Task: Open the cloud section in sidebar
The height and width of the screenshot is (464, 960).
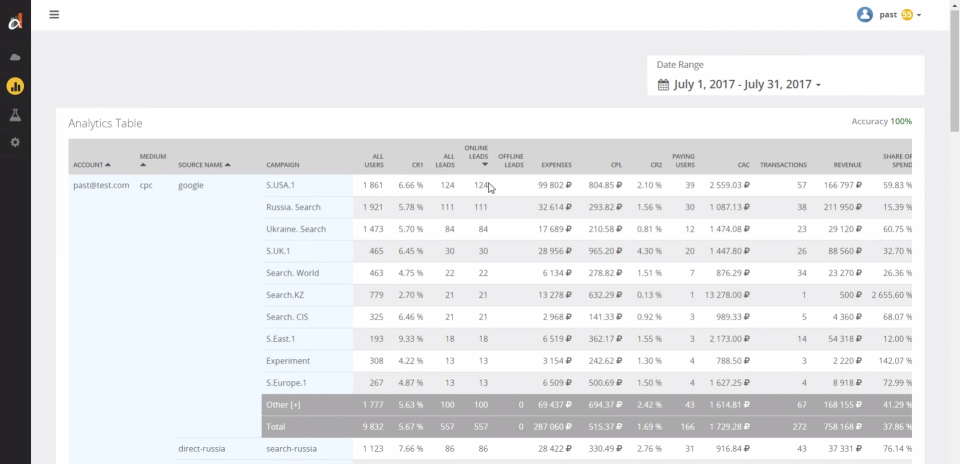Action: click(15, 58)
